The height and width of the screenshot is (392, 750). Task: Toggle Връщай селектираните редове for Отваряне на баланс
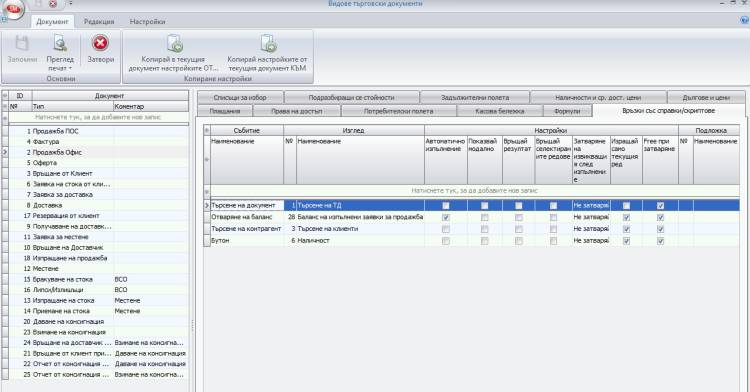(x=553, y=217)
